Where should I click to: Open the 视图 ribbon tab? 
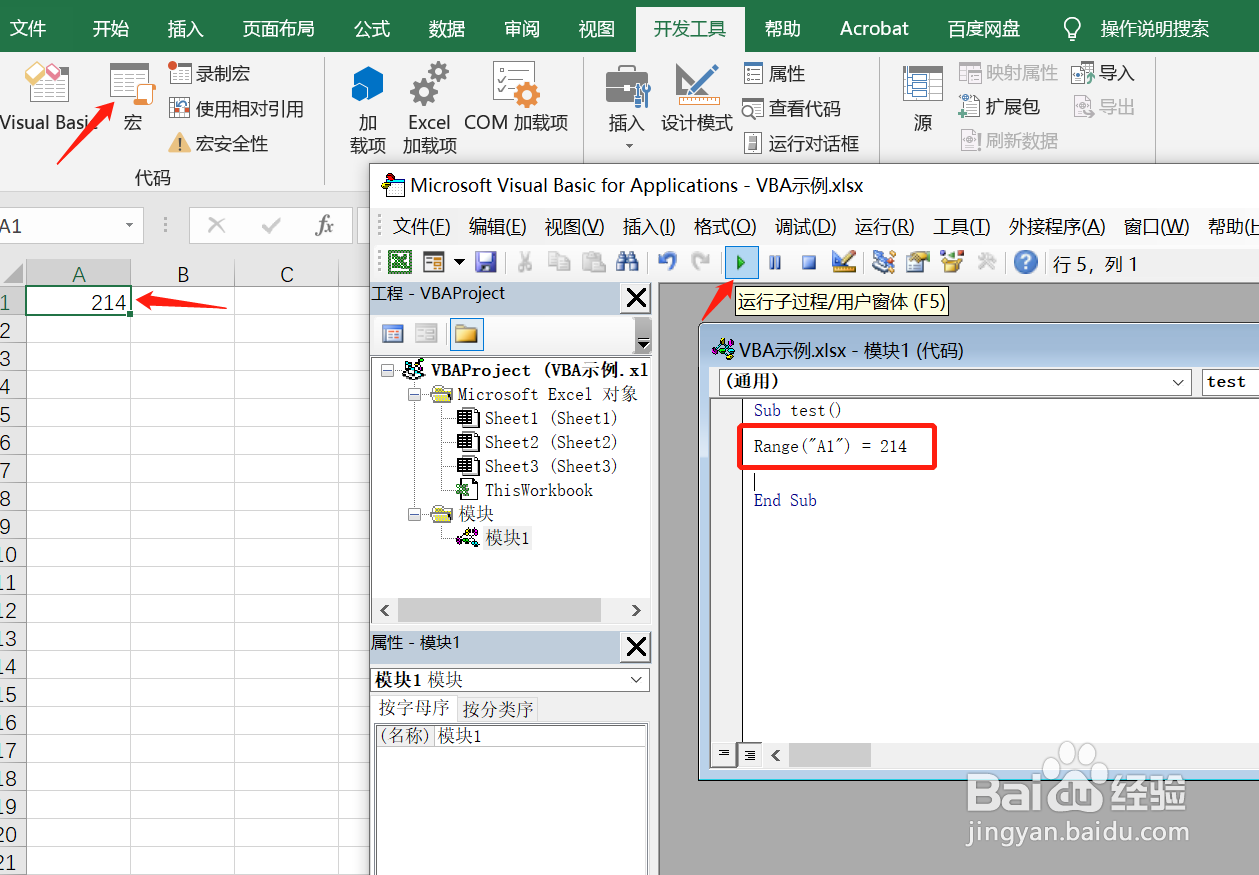(597, 28)
